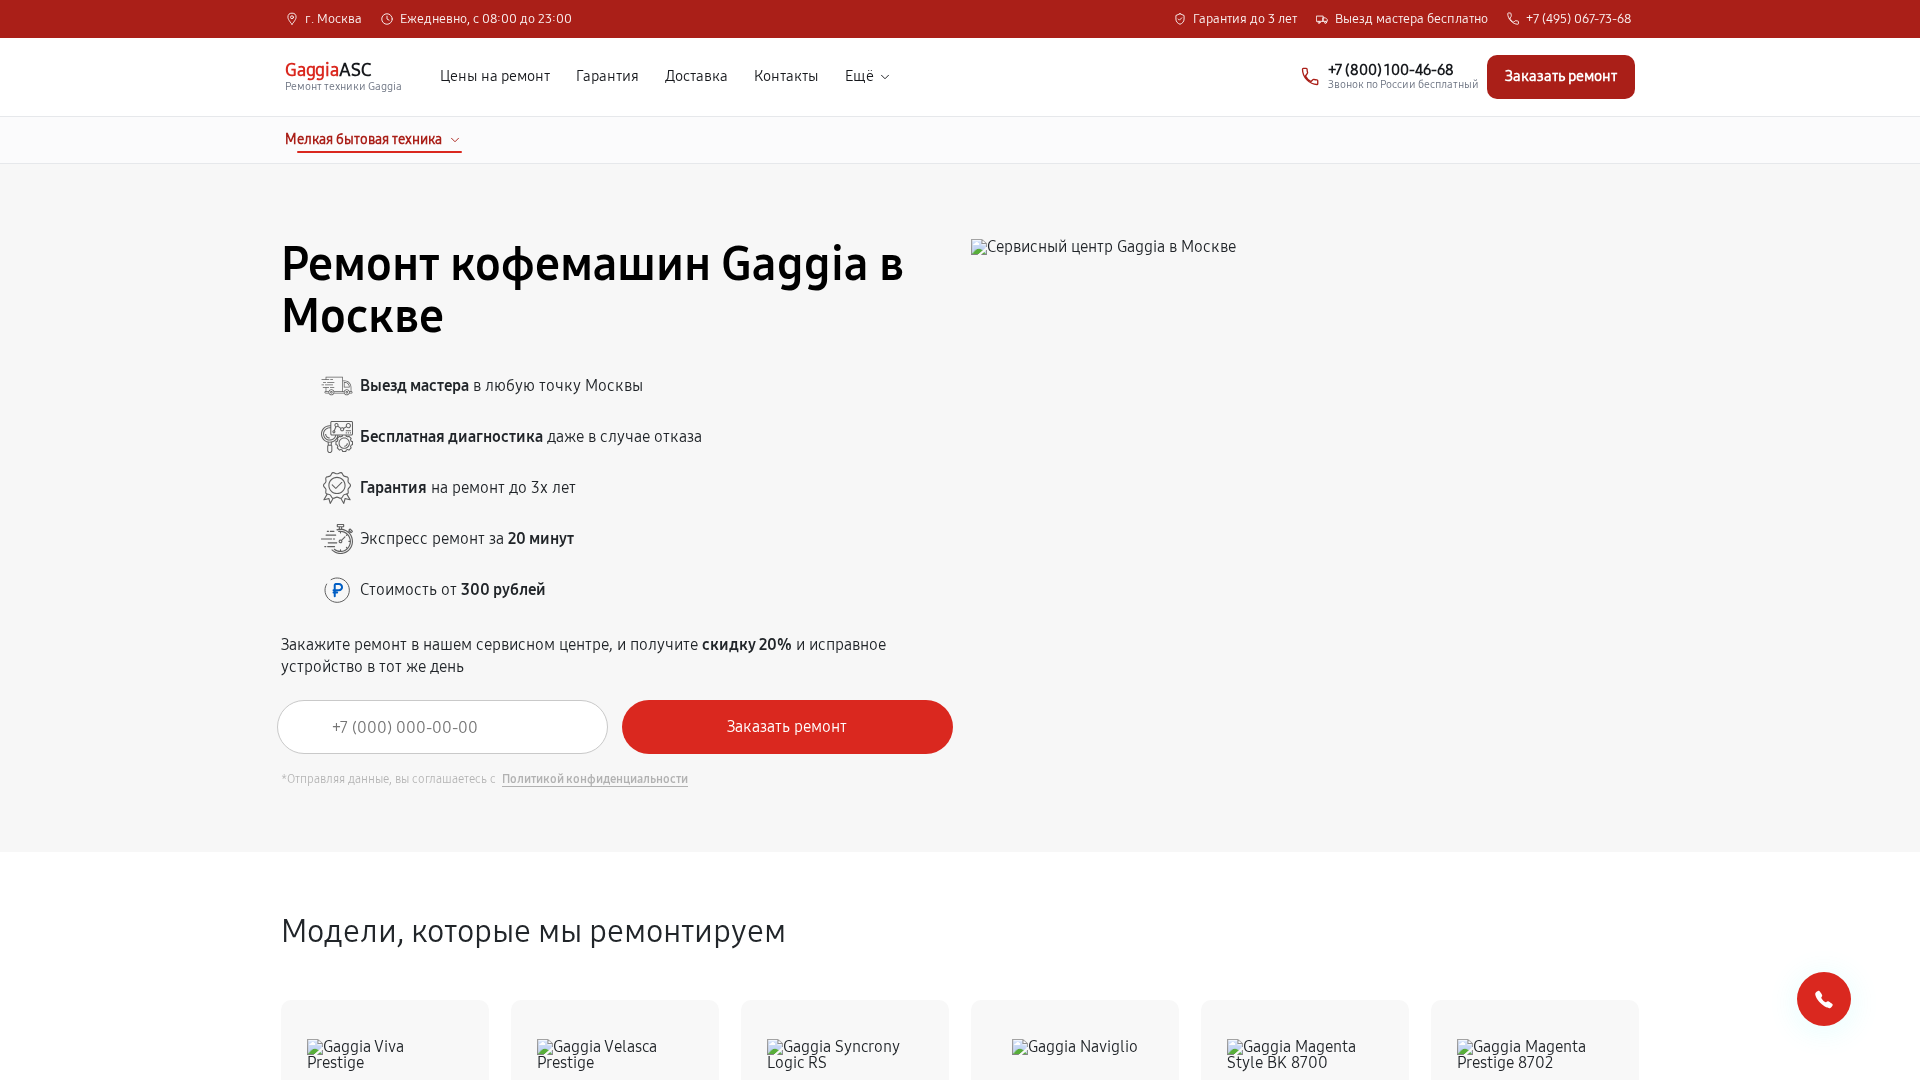Image resolution: width=1920 pixels, height=1080 pixels.
Task: Click the stopwatch icon beside Экспресс ремонт
Action: pyautogui.click(x=337, y=539)
